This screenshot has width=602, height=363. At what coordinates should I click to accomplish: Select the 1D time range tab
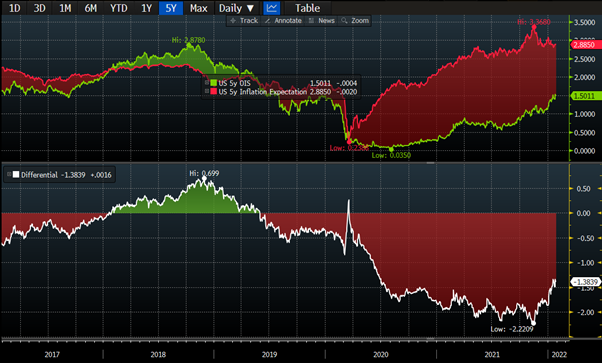tap(14, 8)
